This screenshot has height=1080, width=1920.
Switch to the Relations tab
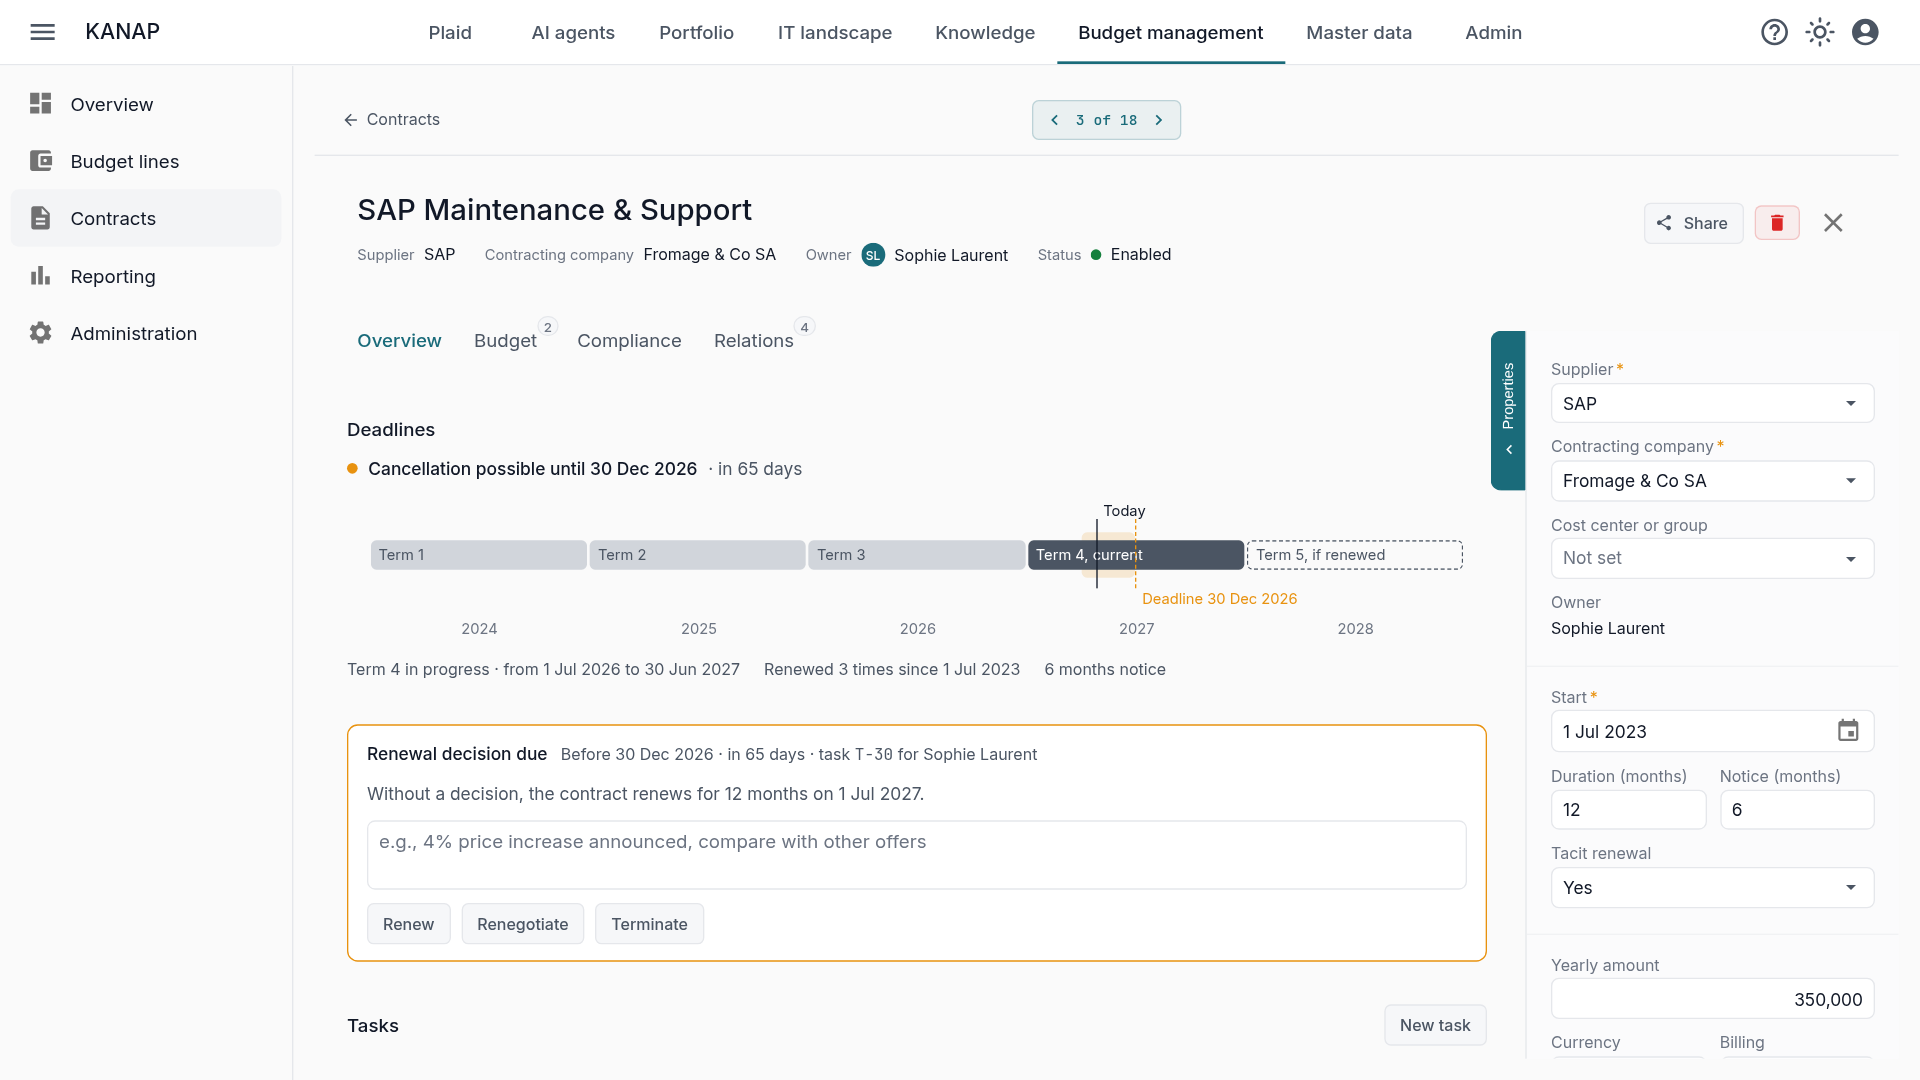pyautogui.click(x=754, y=340)
